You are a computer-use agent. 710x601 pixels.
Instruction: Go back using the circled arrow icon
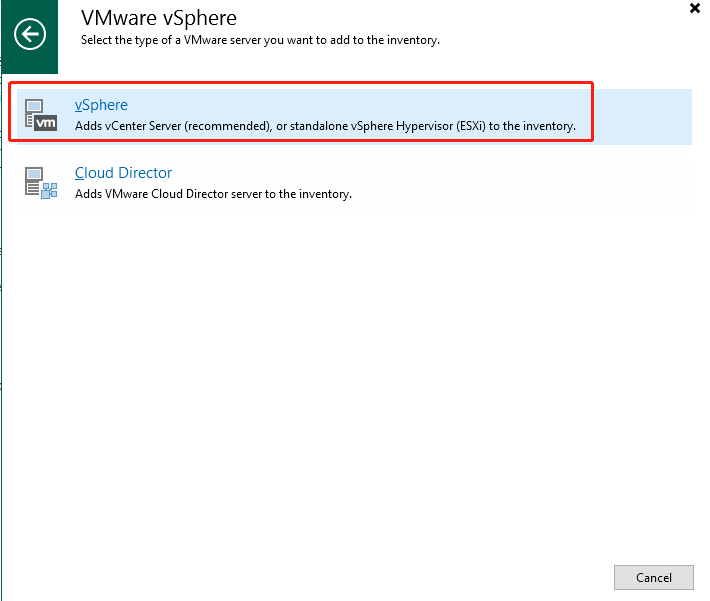click(30, 34)
